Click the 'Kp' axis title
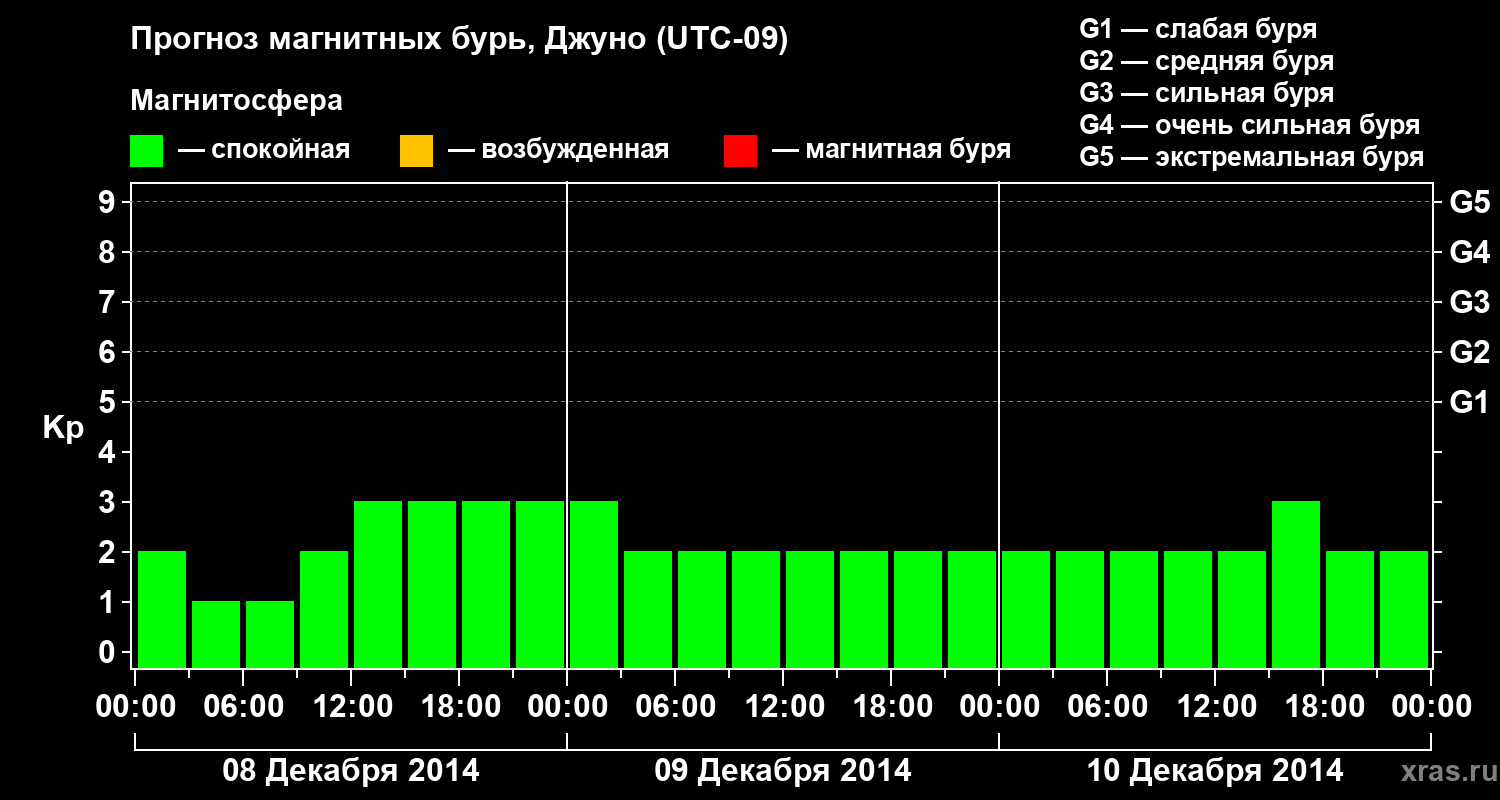 (63, 428)
